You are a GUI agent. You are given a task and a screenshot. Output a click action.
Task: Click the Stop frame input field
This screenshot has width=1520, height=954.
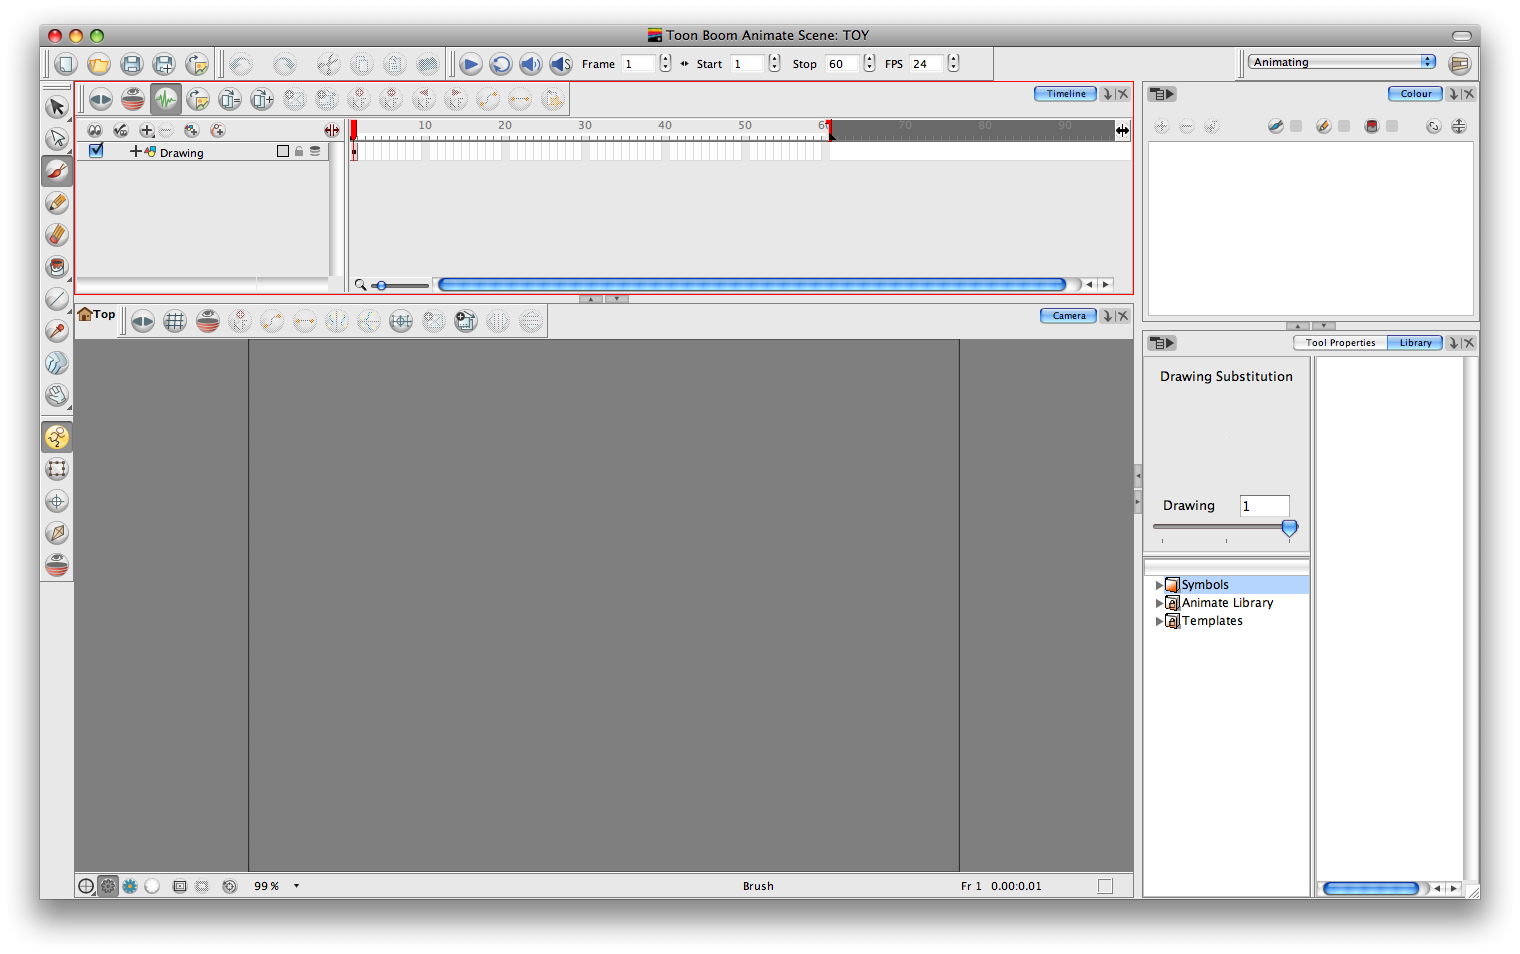point(841,64)
